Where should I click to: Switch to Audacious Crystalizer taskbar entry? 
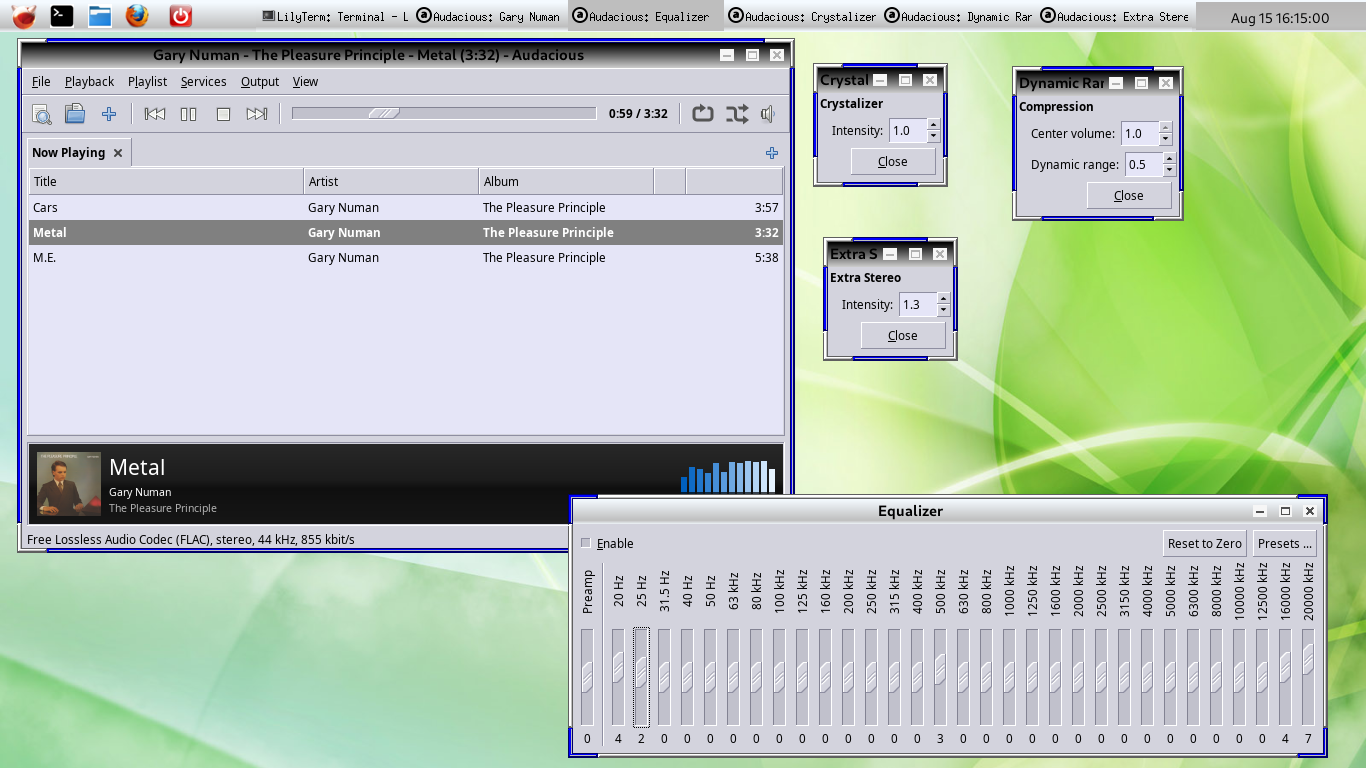[x=803, y=17]
